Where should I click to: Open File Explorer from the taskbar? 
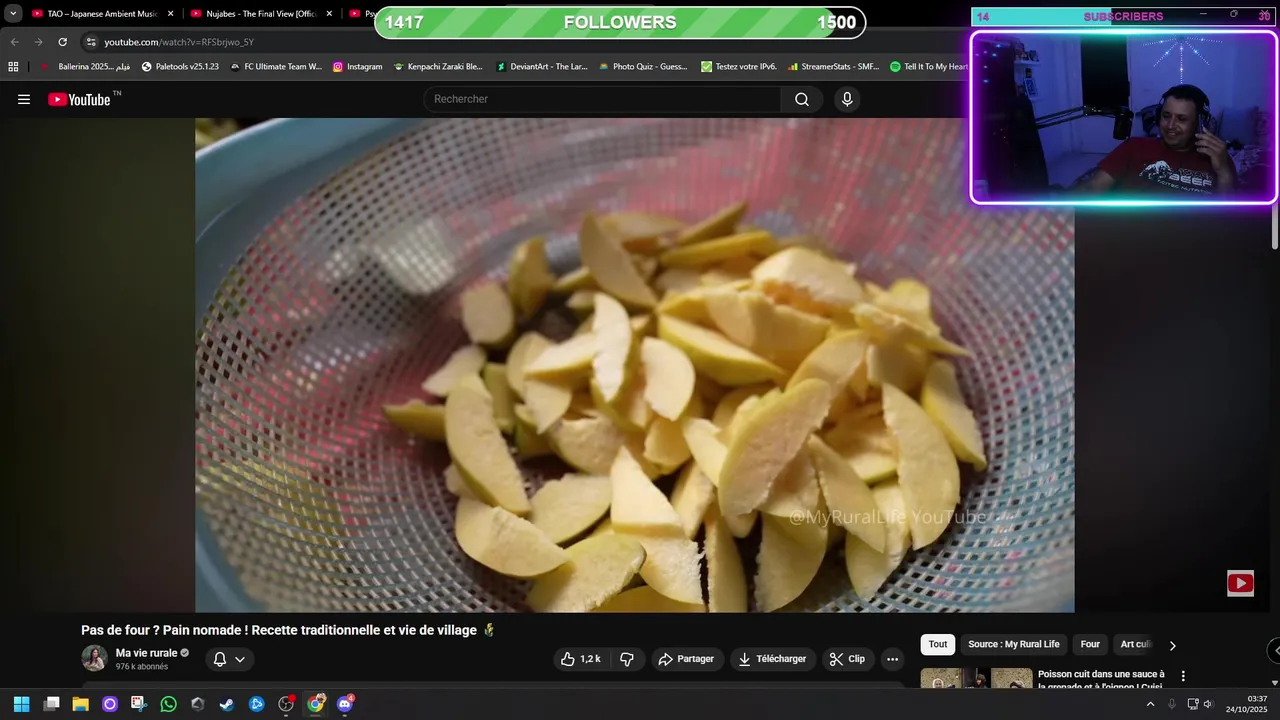tap(81, 704)
